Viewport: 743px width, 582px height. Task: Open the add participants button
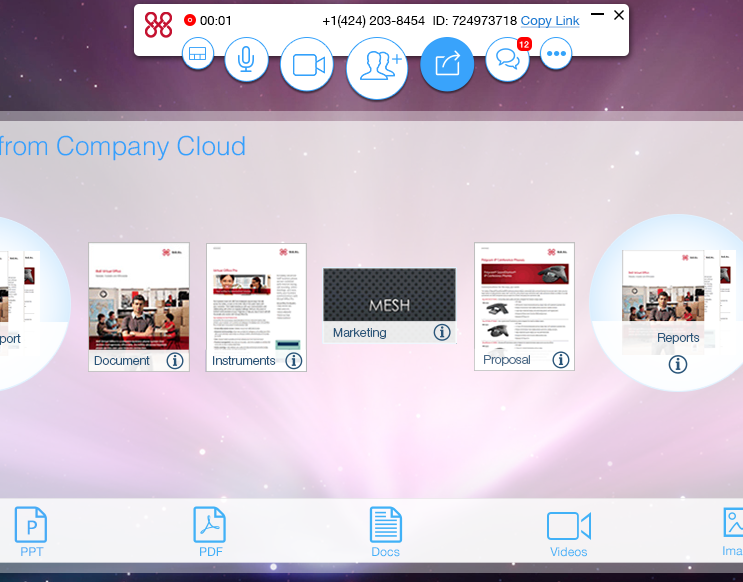(377, 68)
